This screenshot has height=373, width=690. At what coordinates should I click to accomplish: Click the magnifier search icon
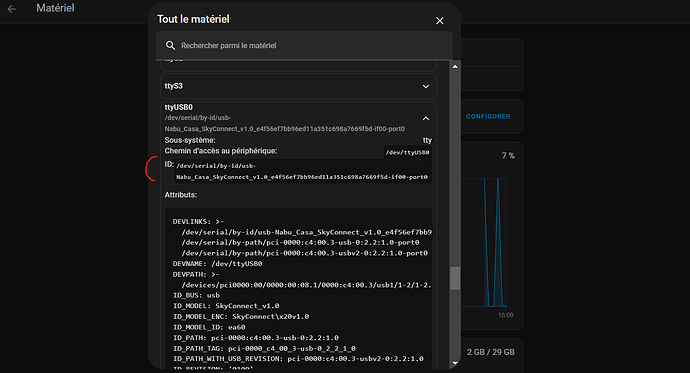tap(170, 45)
